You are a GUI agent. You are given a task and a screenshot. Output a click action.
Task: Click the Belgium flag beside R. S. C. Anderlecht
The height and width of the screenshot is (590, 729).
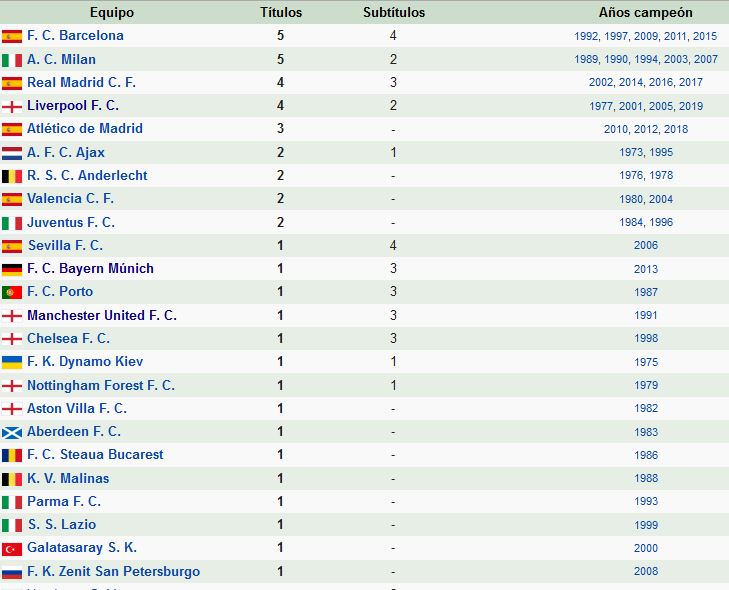12,176
